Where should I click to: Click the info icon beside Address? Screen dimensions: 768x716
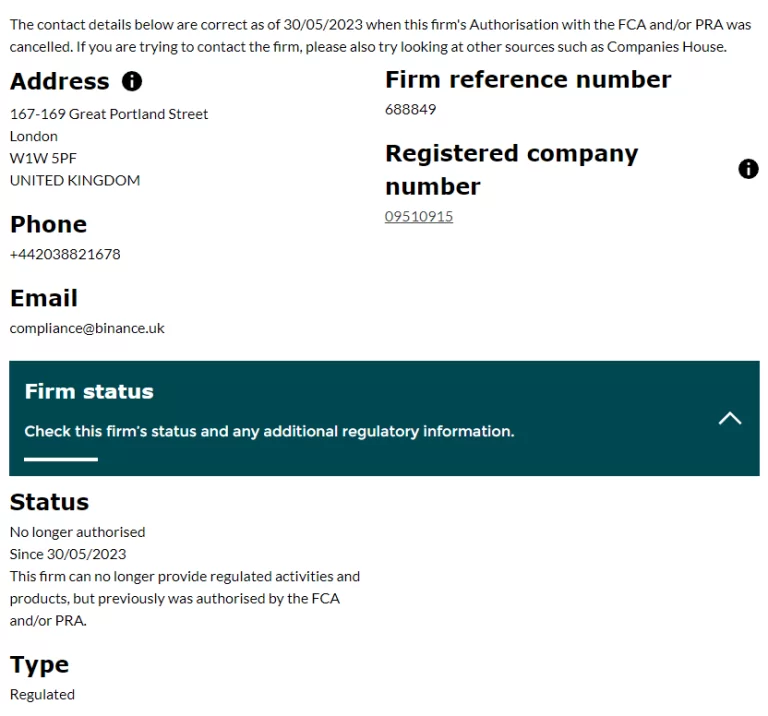pyautogui.click(x=132, y=82)
